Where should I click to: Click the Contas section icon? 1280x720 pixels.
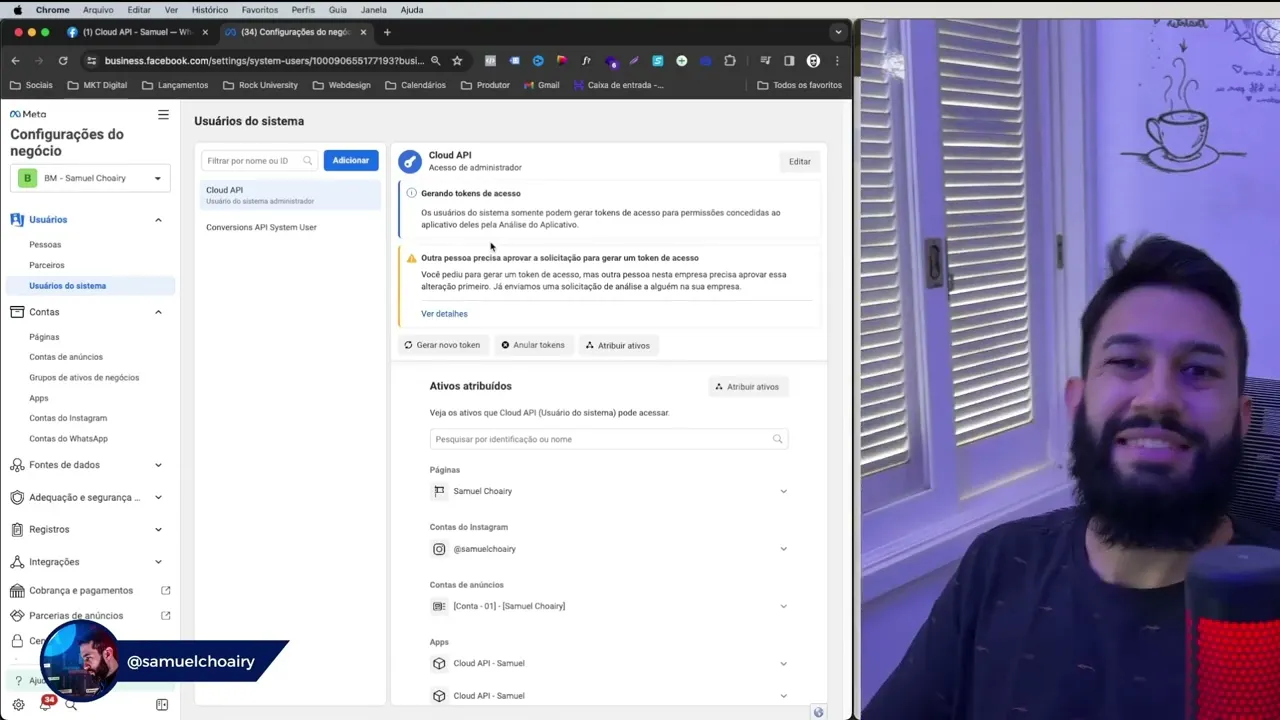[x=17, y=312]
